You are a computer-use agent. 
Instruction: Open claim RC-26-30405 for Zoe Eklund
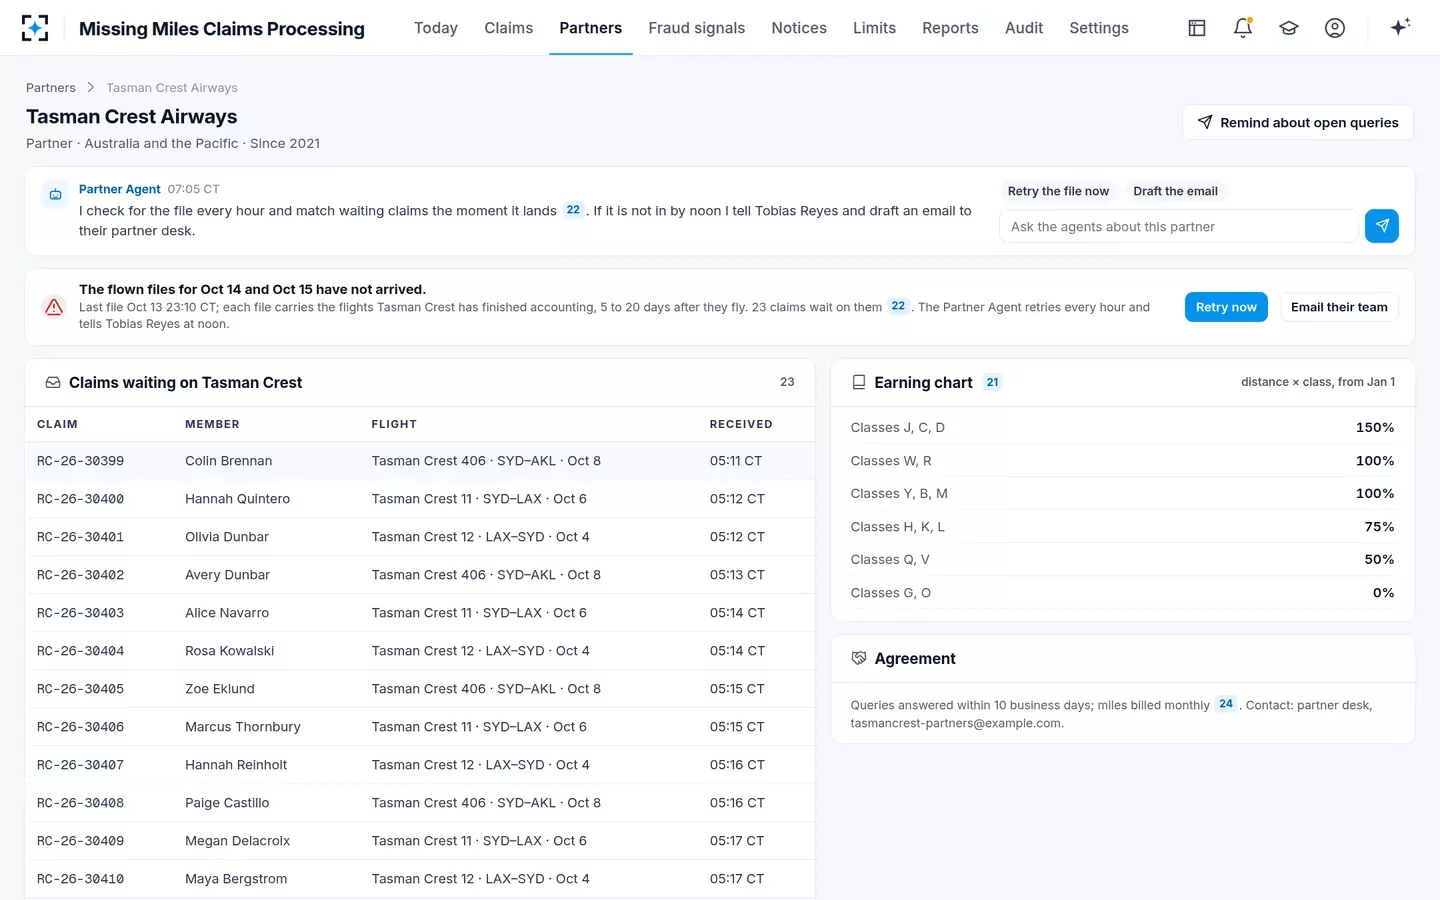coord(420,689)
